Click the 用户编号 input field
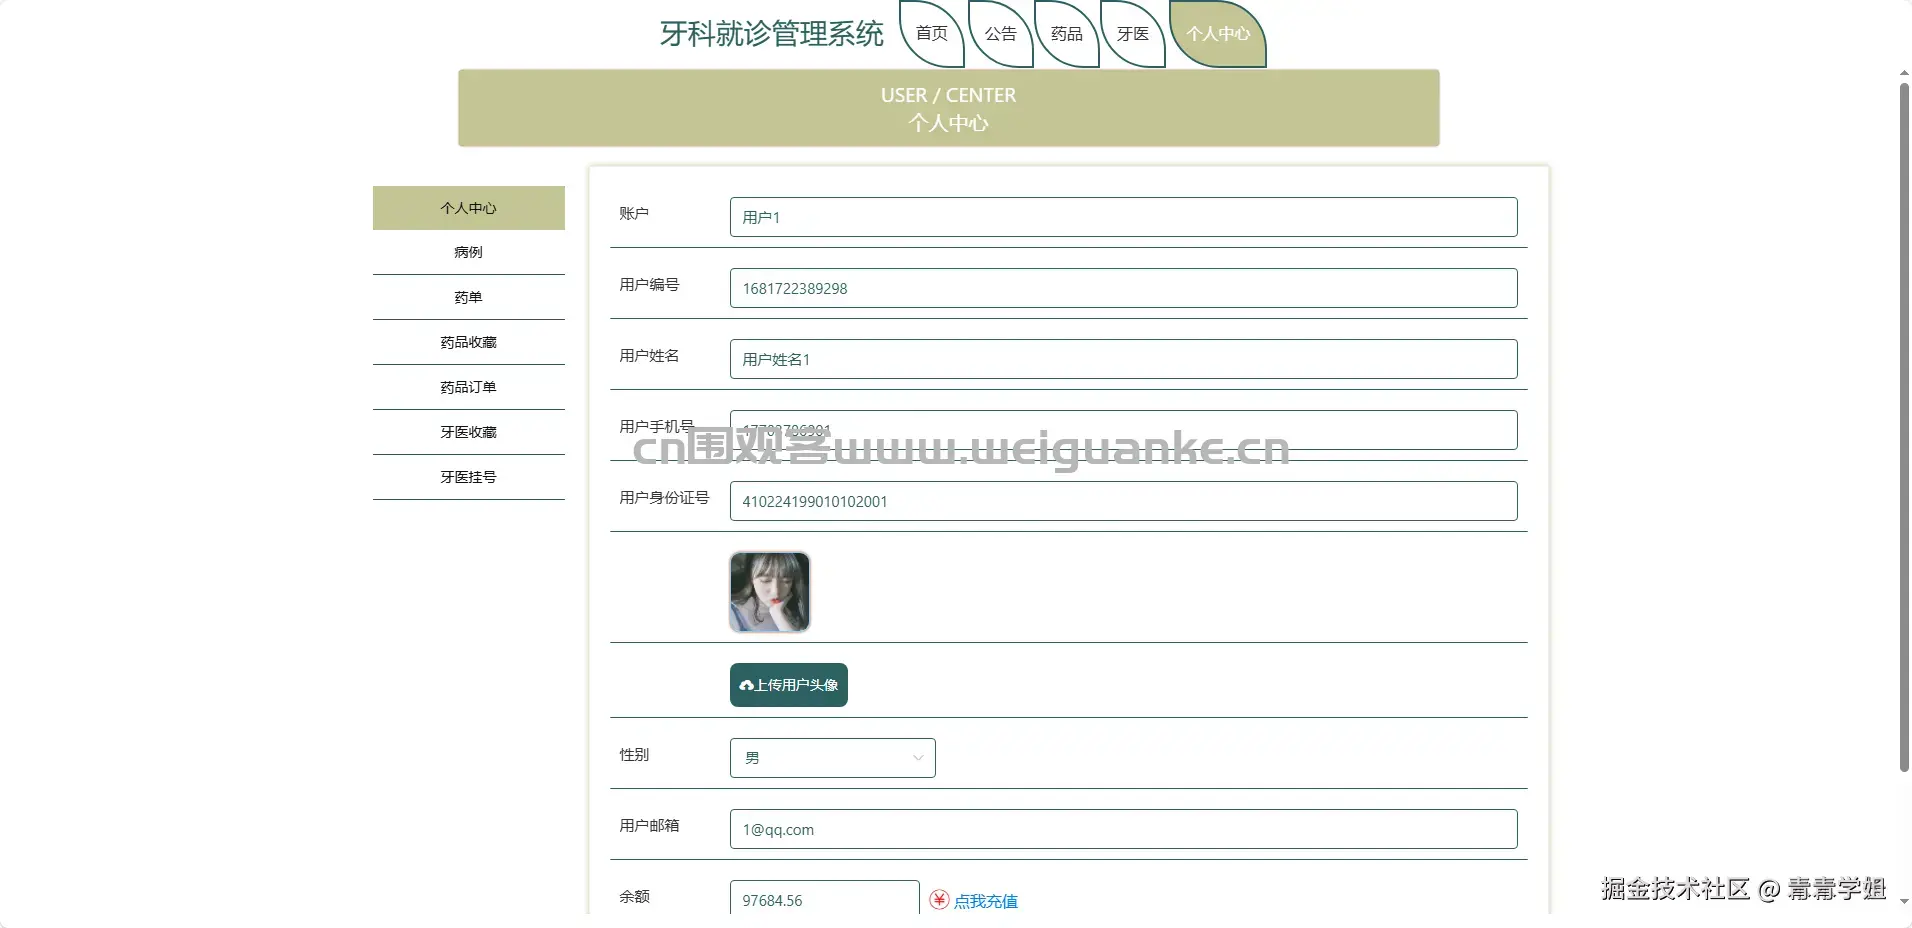Viewport: 1912px width, 928px height. click(1123, 288)
